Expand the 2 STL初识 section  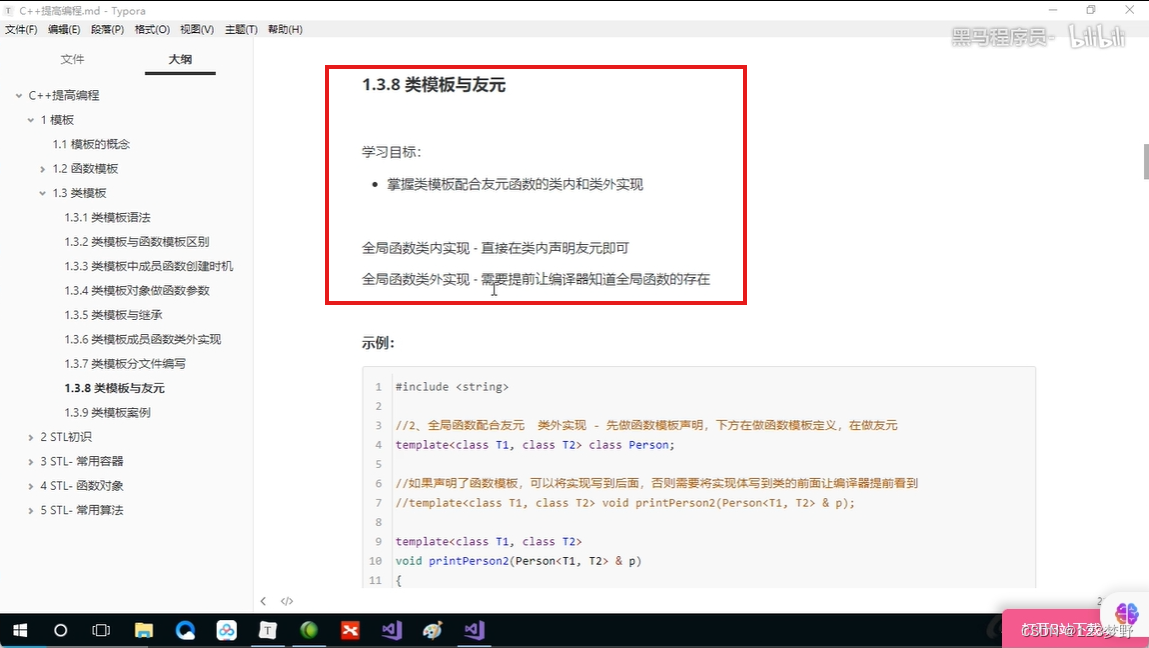click(30, 437)
